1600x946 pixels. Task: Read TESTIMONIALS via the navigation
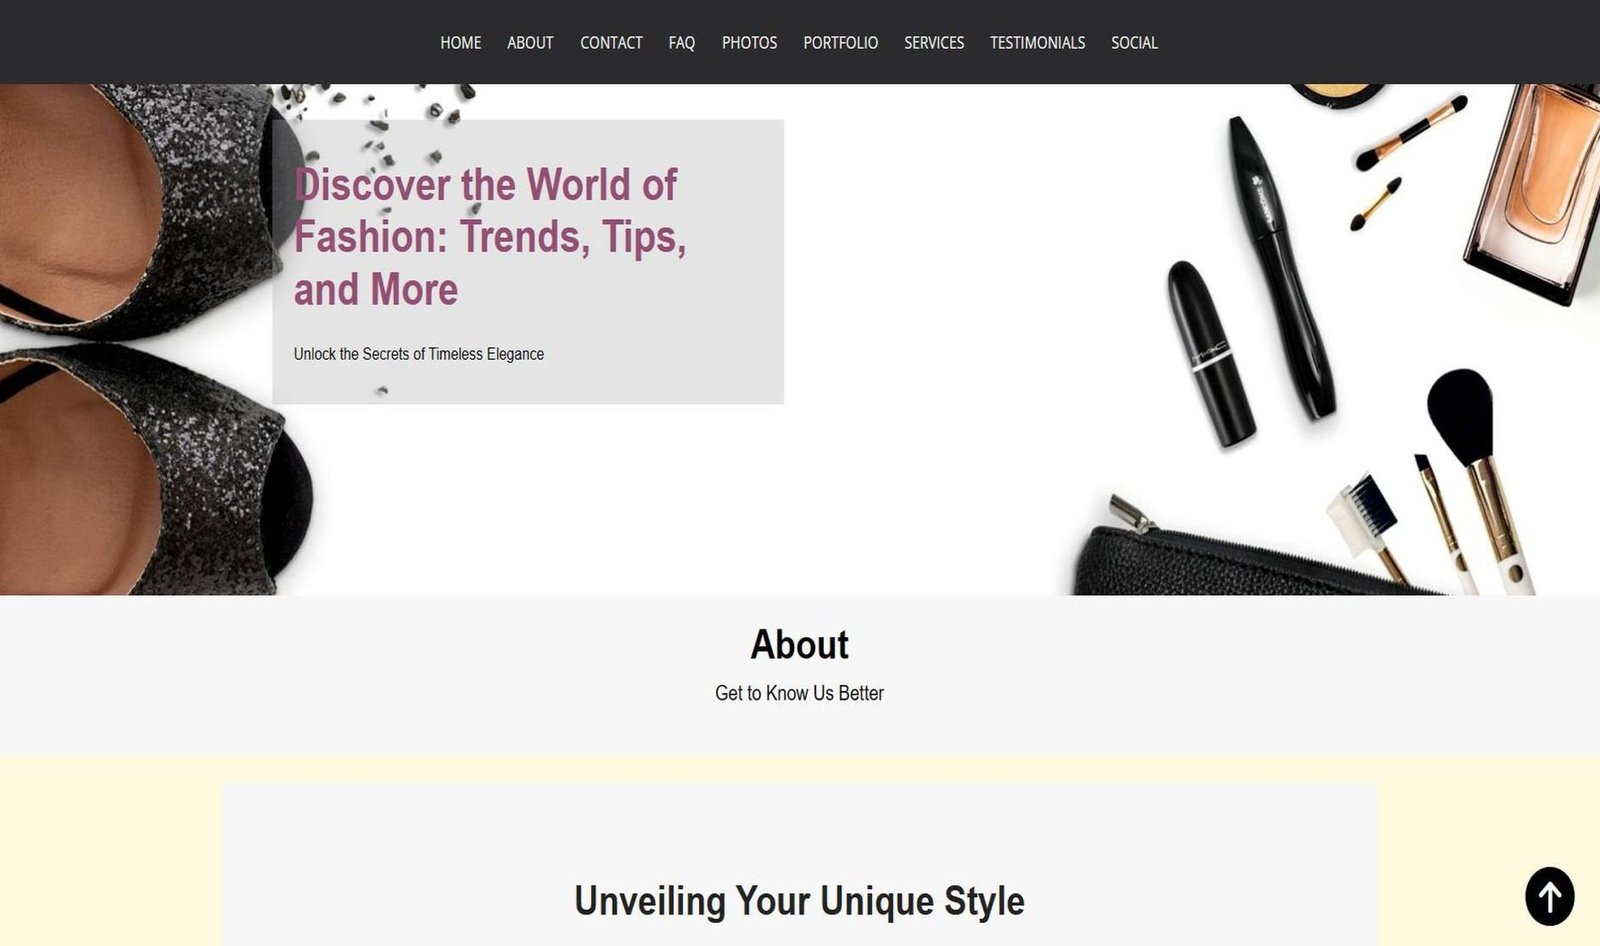click(1037, 43)
